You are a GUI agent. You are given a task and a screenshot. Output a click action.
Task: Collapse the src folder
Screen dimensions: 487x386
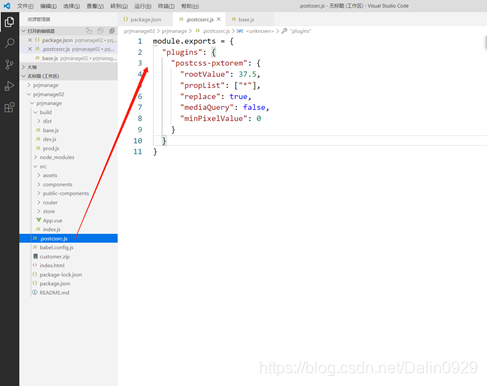click(35, 166)
